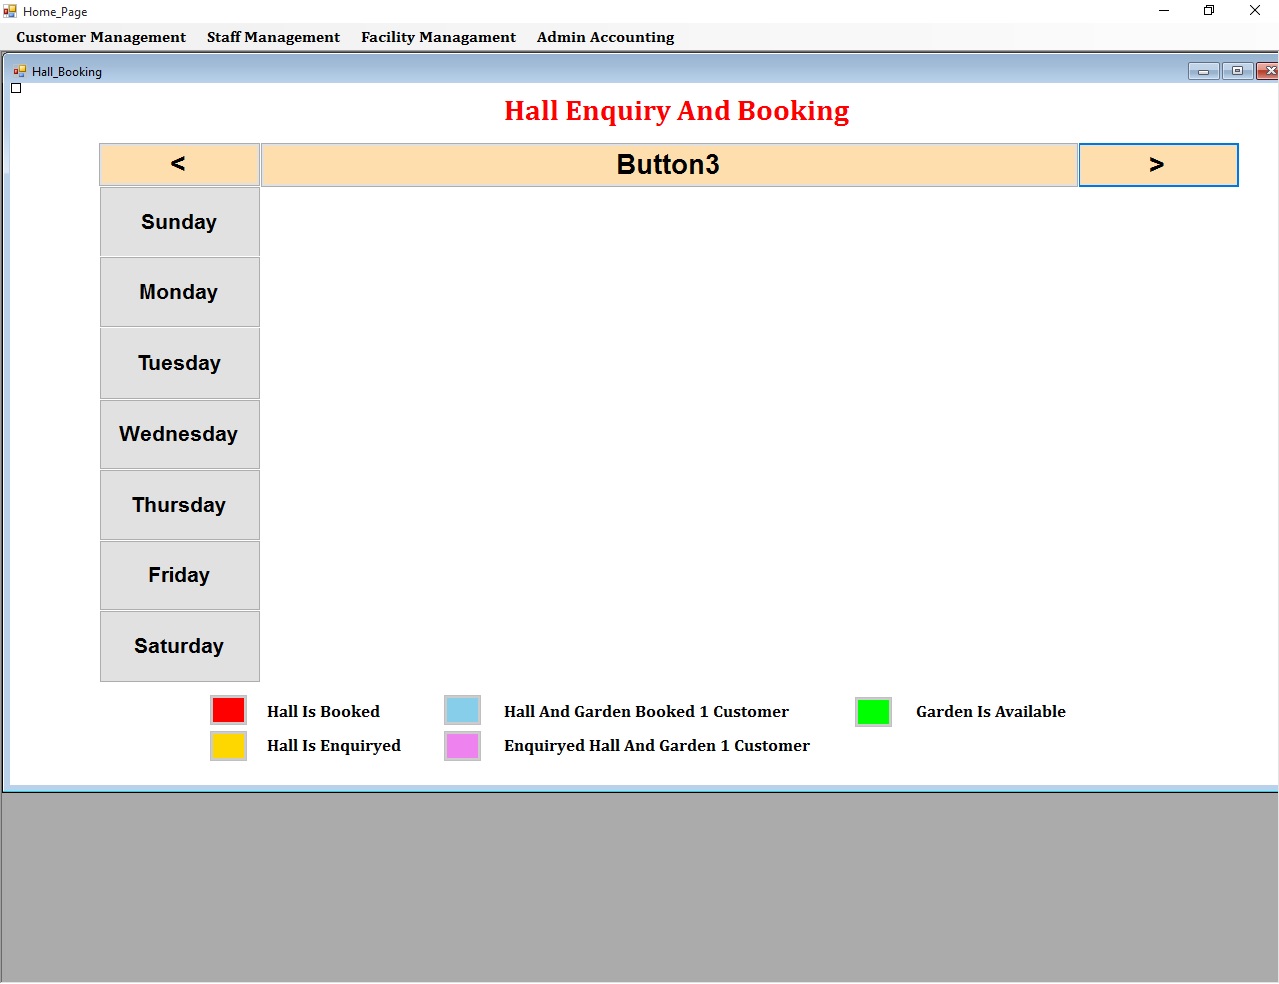Click the Button3 month header
Screen dimensions: 1279x984
coord(668,165)
